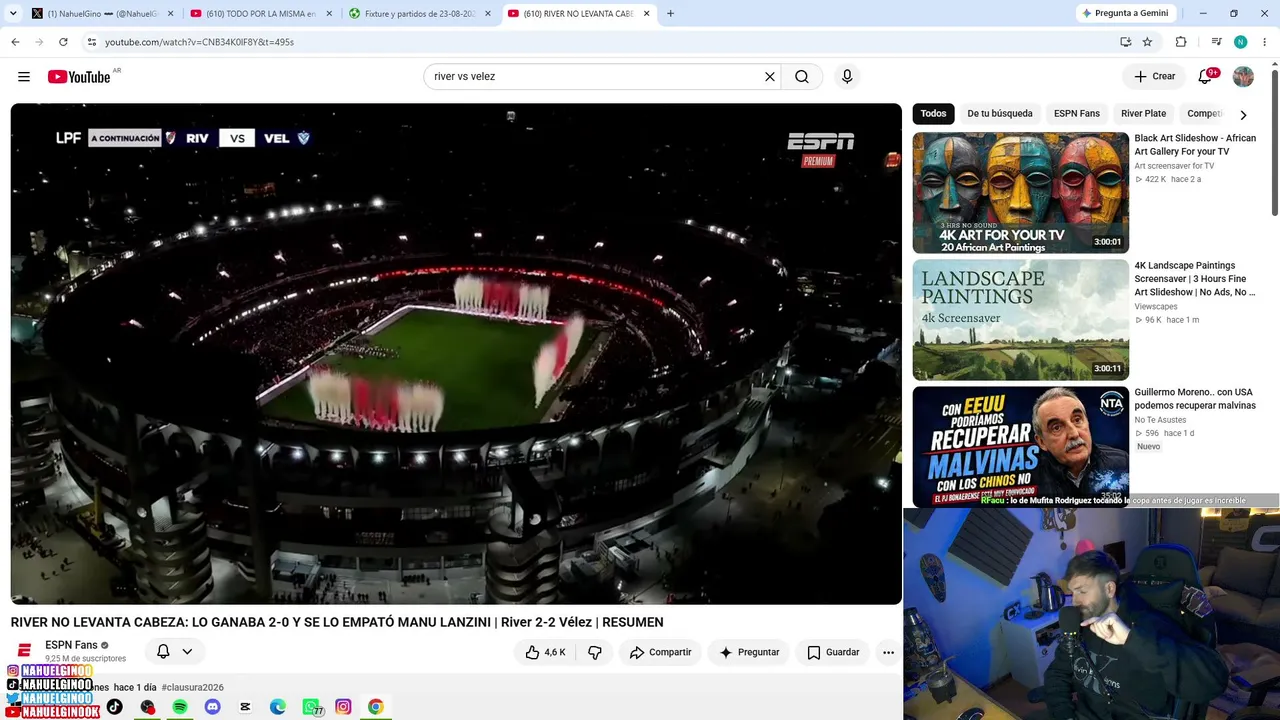Open Chrome's three-dot menu

tap(1265, 42)
